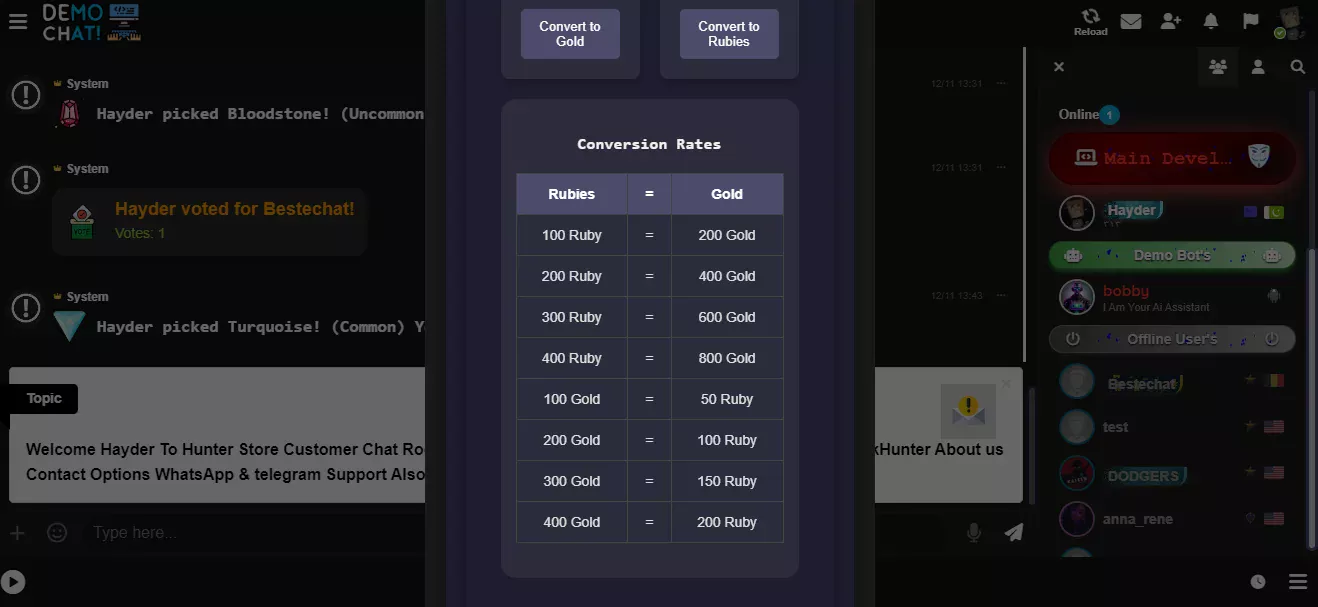Click the microphone voice record icon

click(973, 532)
